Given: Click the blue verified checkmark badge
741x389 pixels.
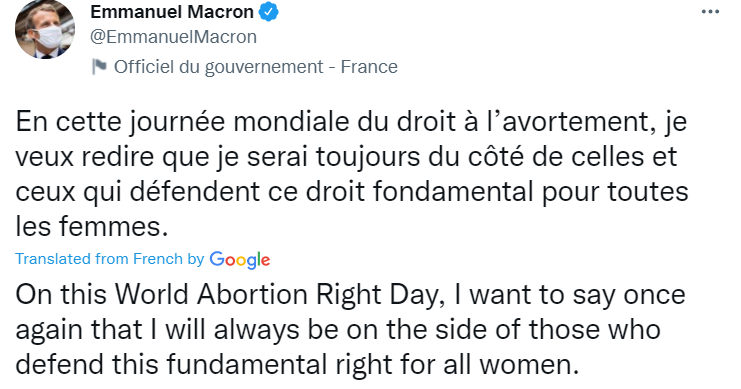Looking at the screenshot, I should pyautogui.click(x=269, y=12).
